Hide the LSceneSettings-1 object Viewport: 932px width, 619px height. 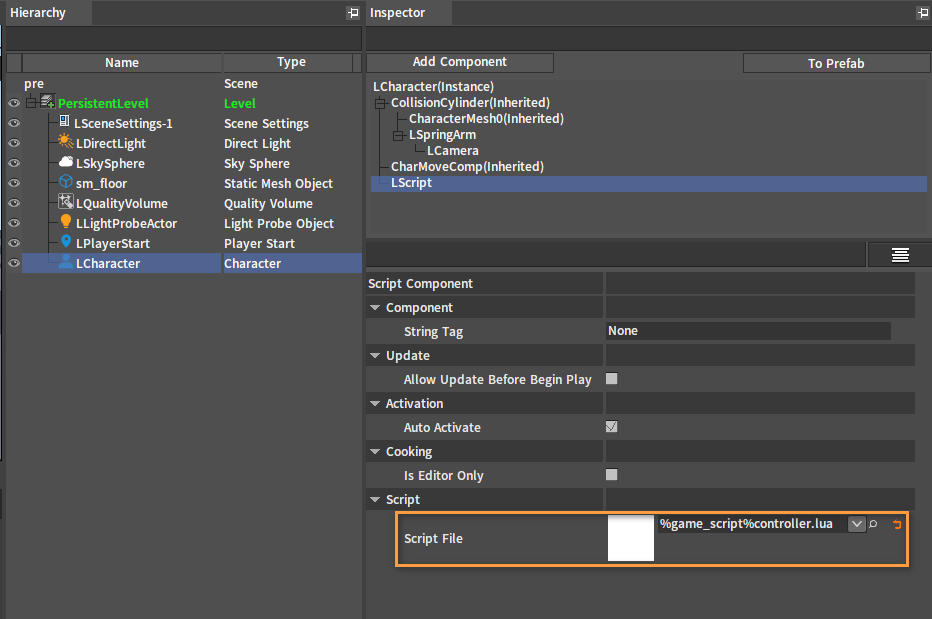click(x=14, y=123)
